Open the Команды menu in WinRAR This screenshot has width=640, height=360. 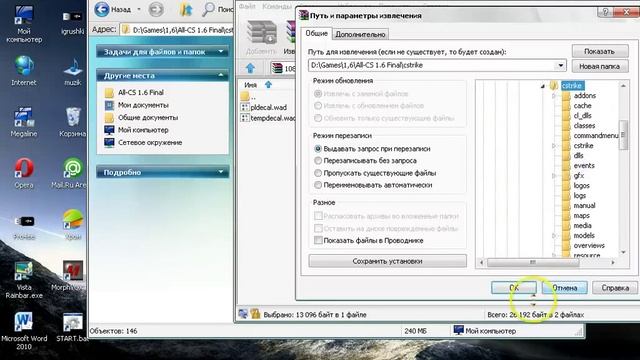277,7
